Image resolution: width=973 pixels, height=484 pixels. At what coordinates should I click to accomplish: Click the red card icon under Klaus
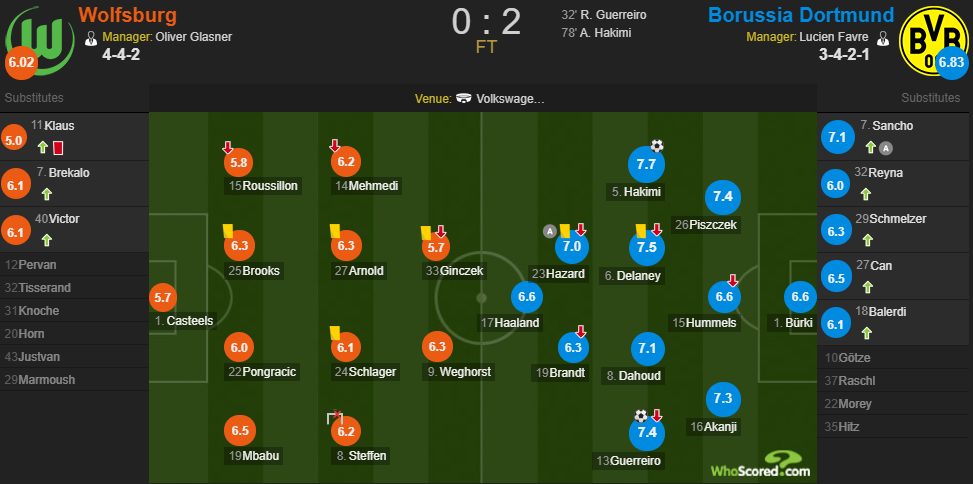click(x=58, y=148)
